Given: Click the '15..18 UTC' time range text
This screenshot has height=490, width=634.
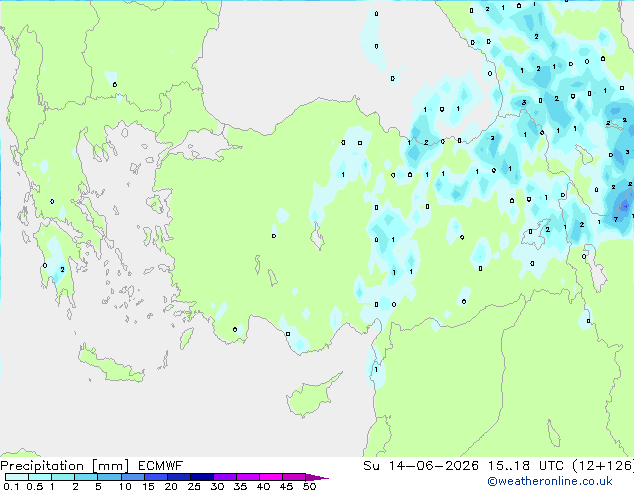Looking at the screenshot, I should click(x=526, y=466).
